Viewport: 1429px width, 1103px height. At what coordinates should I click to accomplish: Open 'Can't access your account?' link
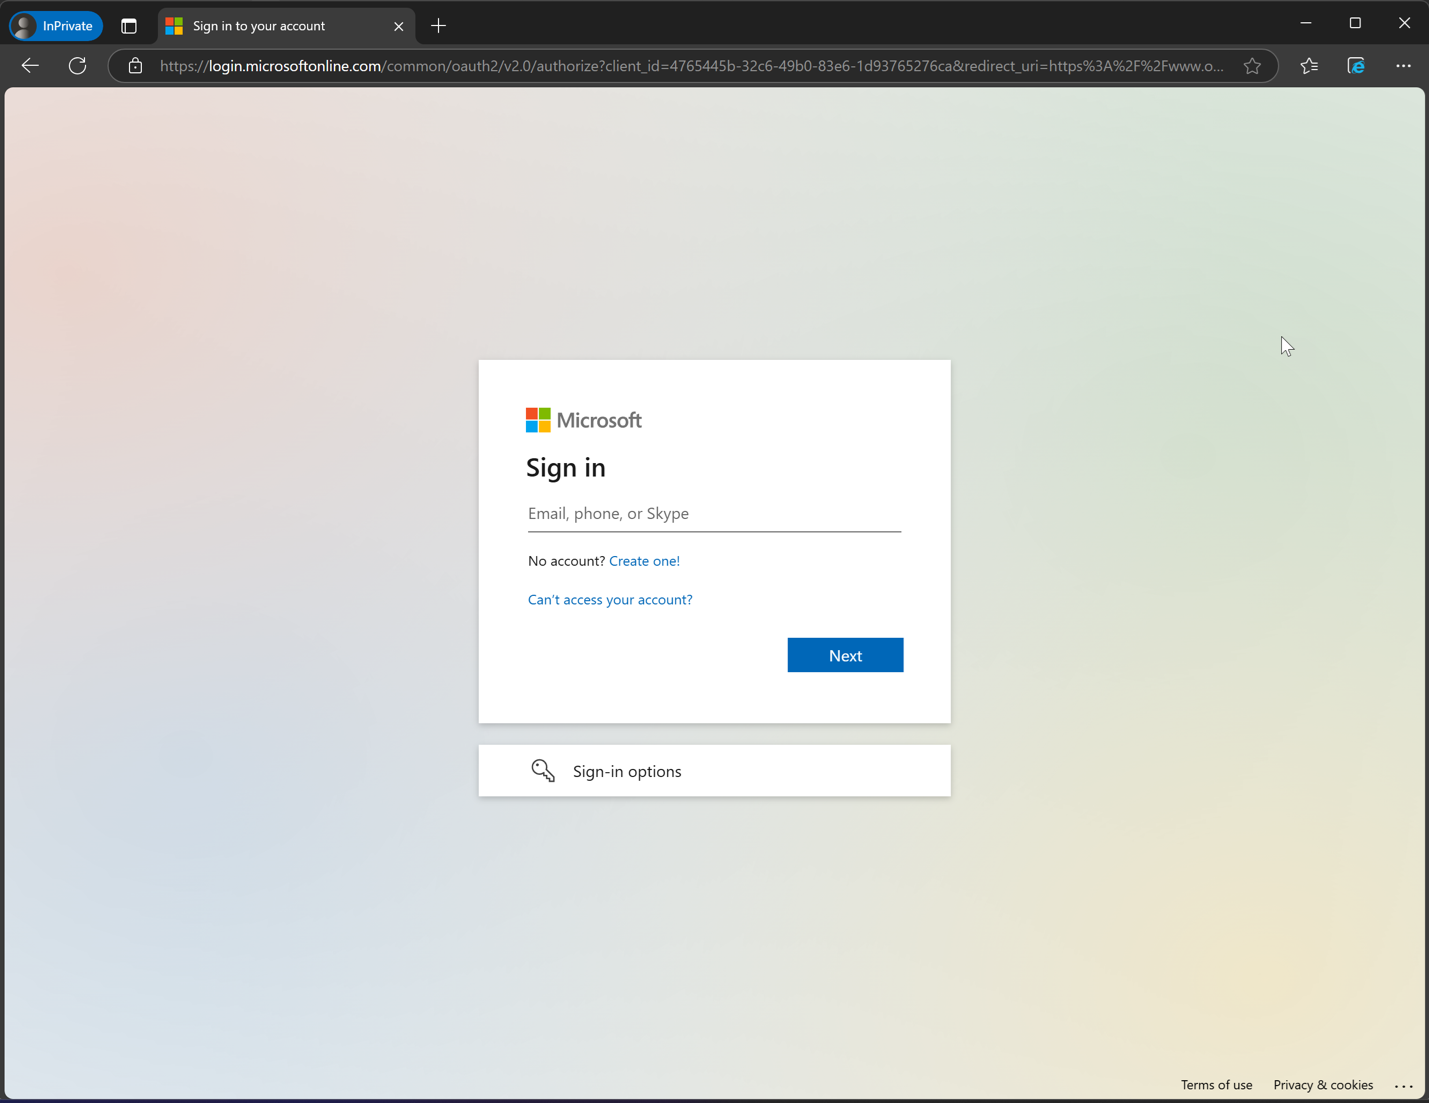point(610,600)
